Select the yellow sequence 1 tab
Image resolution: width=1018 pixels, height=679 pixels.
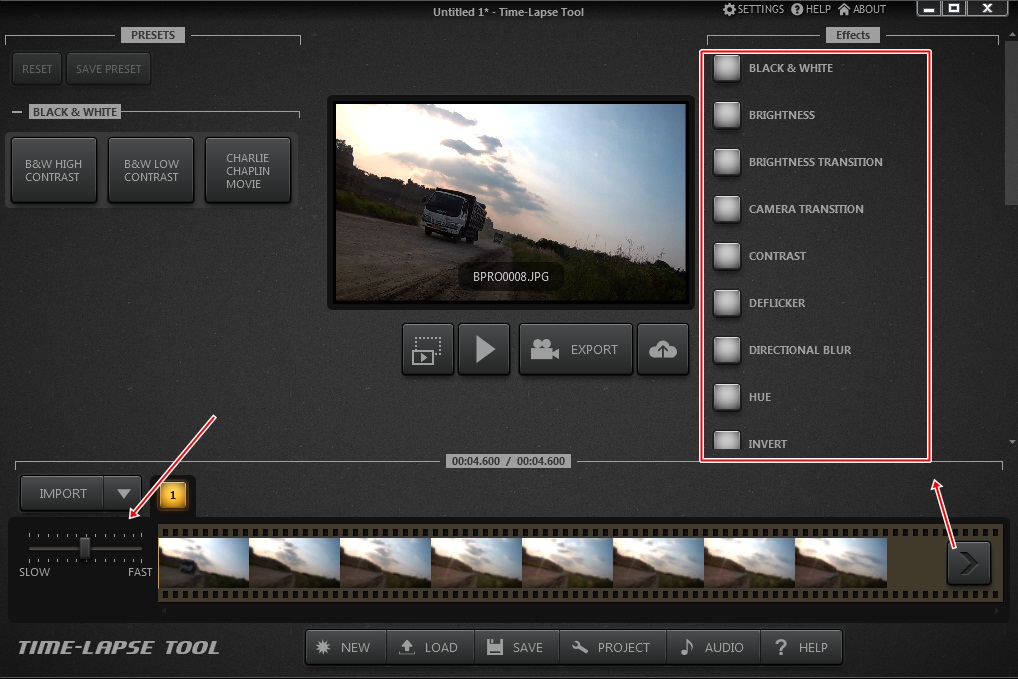[x=173, y=495]
